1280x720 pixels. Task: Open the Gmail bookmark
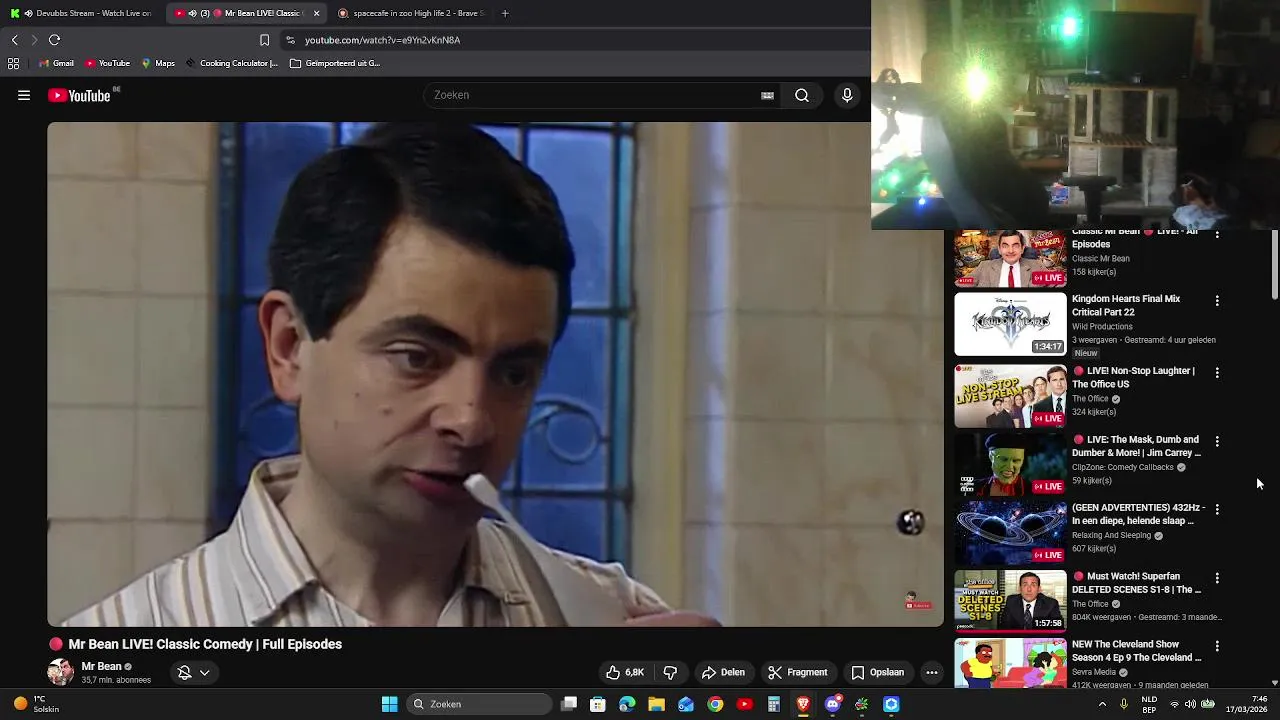(x=56, y=63)
